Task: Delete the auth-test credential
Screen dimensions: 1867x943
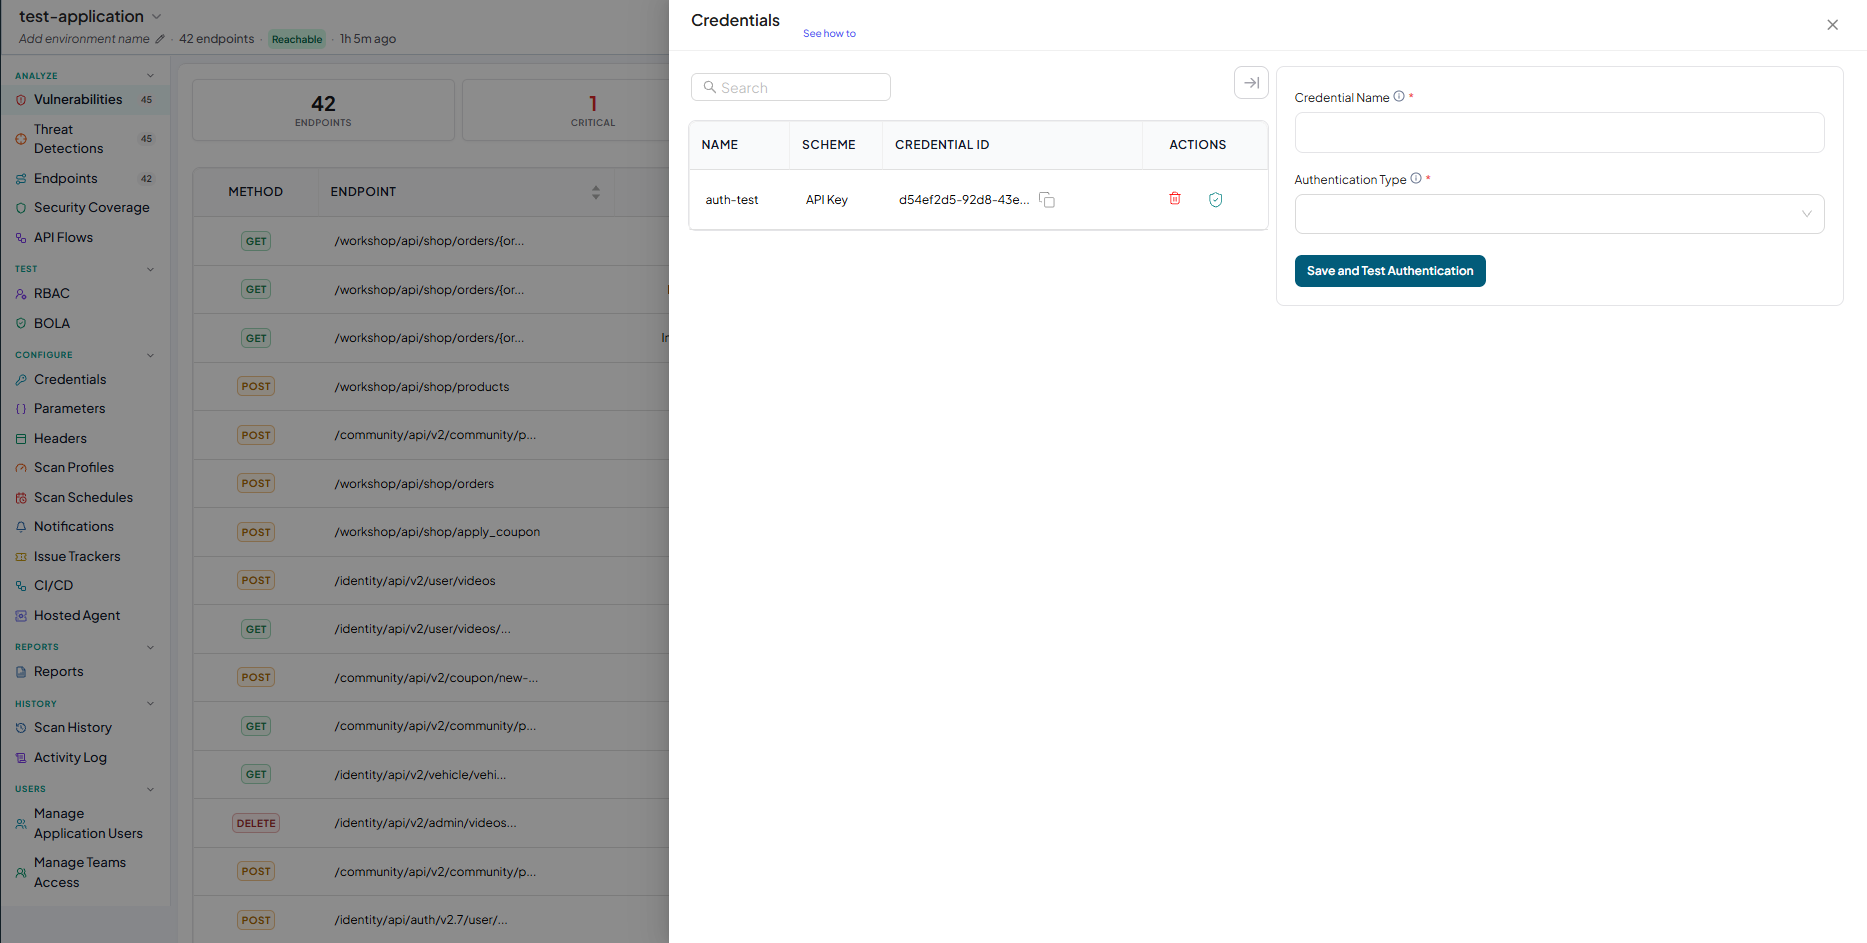Action: pyautogui.click(x=1175, y=199)
